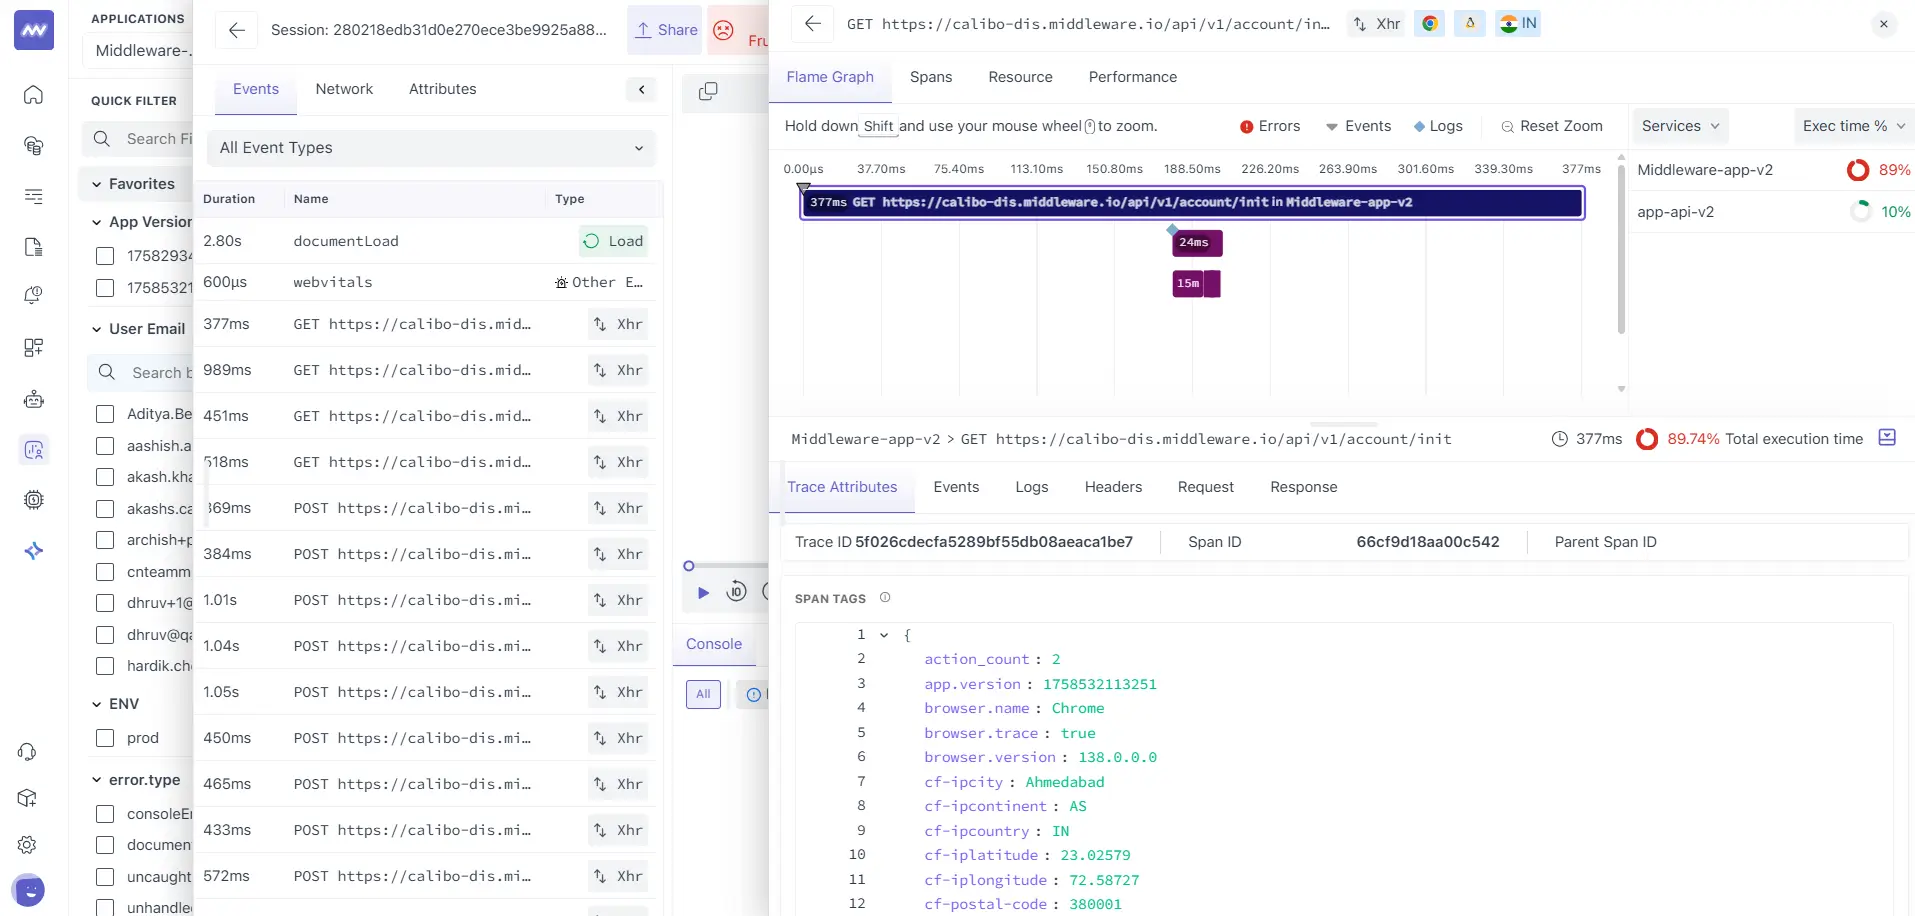
Task: Open the Headers tab in trace details
Action: coord(1112,487)
